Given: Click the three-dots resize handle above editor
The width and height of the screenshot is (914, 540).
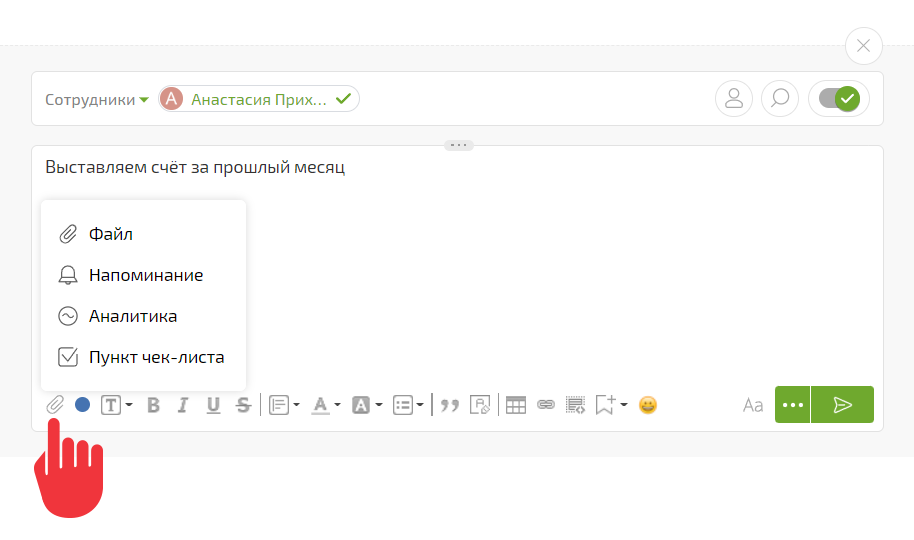Looking at the screenshot, I should pyautogui.click(x=458, y=145).
